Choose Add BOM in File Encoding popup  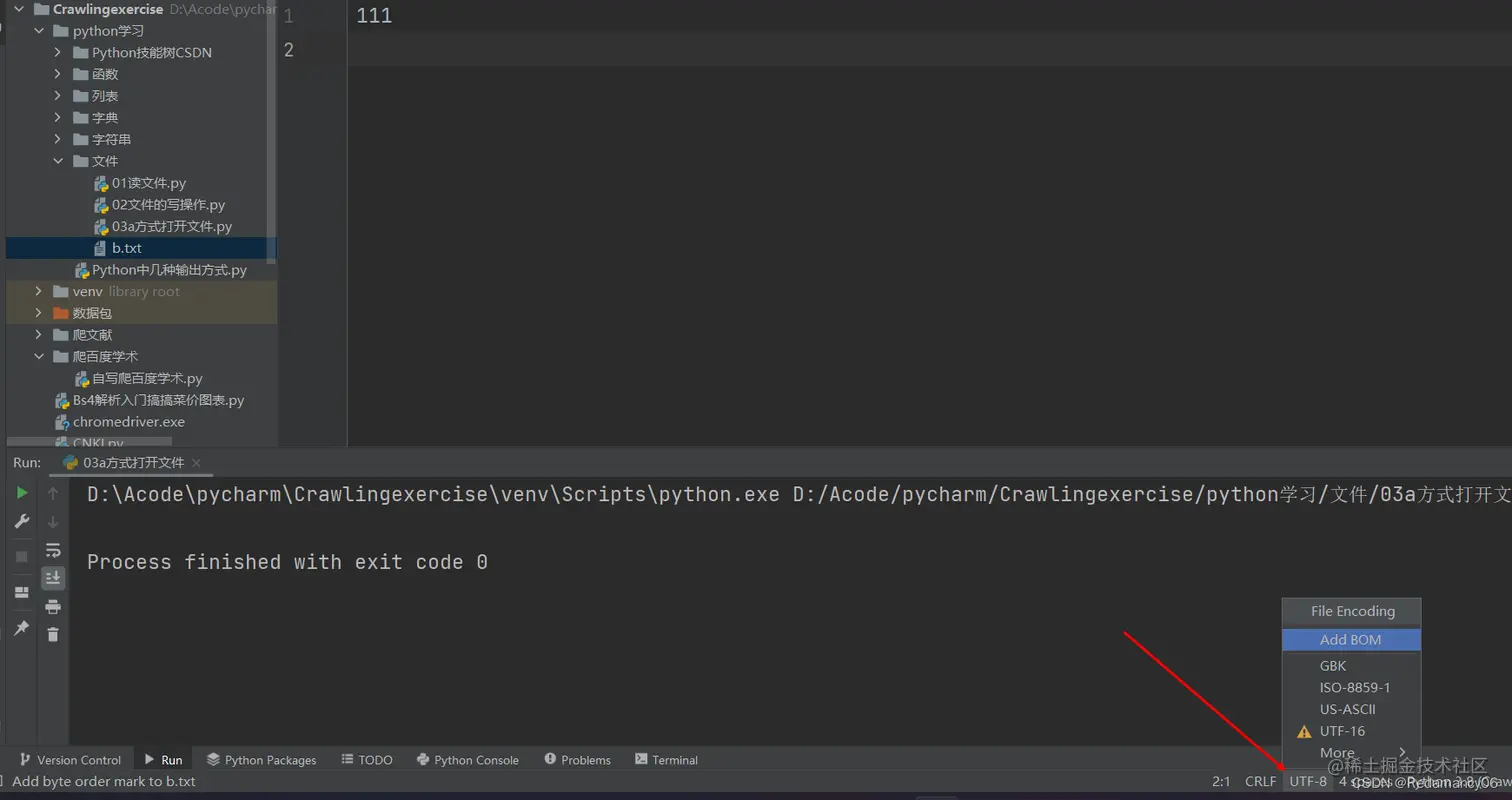click(x=1351, y=640)
